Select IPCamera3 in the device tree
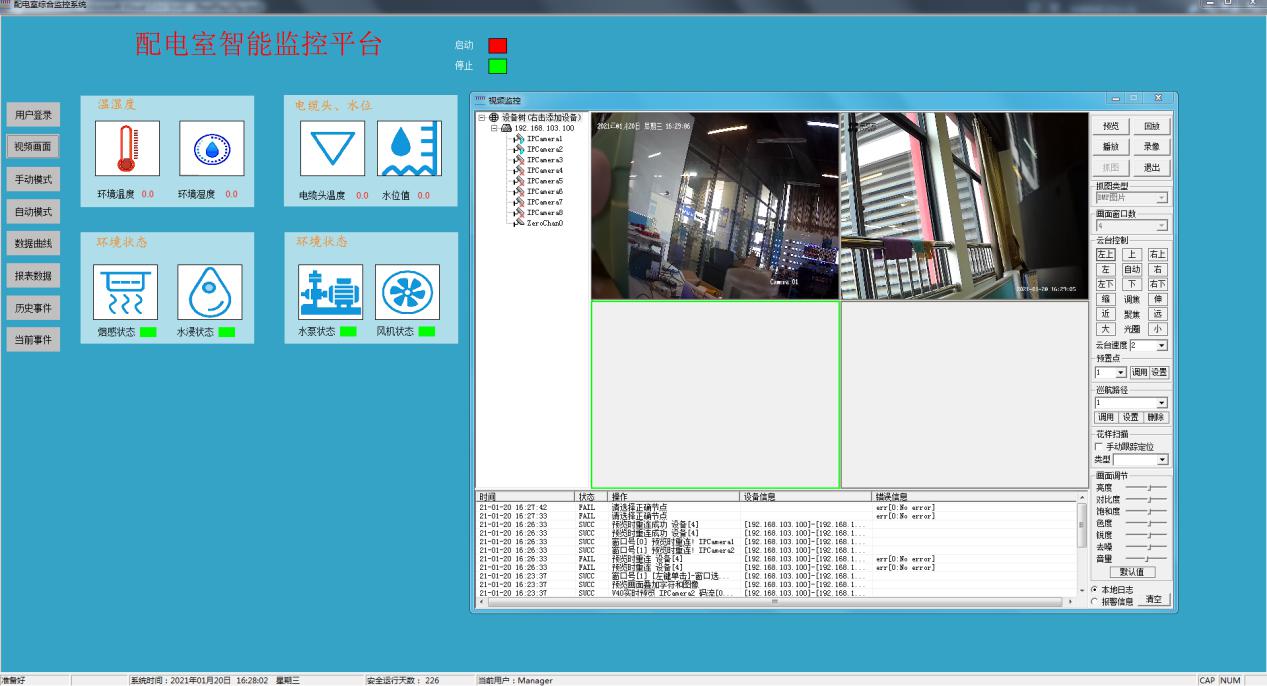Viewport: 1267px width, 686px height. [544, 160]
